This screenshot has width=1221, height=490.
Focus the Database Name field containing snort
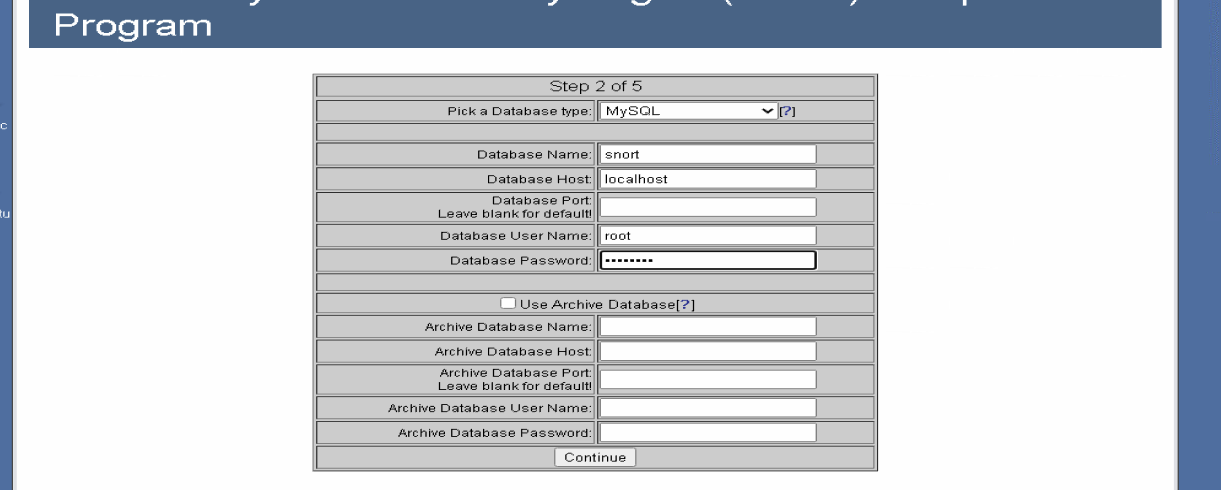pyautogui.click(x=708, y=155)
